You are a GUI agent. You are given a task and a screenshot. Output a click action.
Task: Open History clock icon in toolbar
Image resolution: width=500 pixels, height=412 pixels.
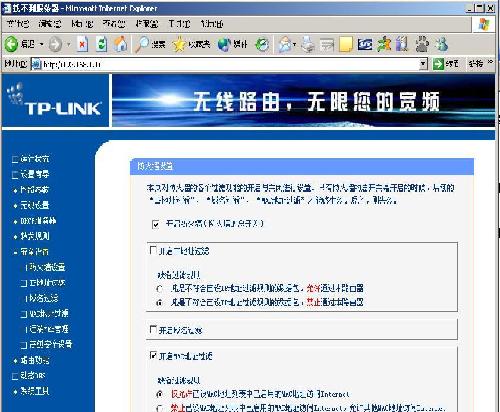[x=263, y=44]
